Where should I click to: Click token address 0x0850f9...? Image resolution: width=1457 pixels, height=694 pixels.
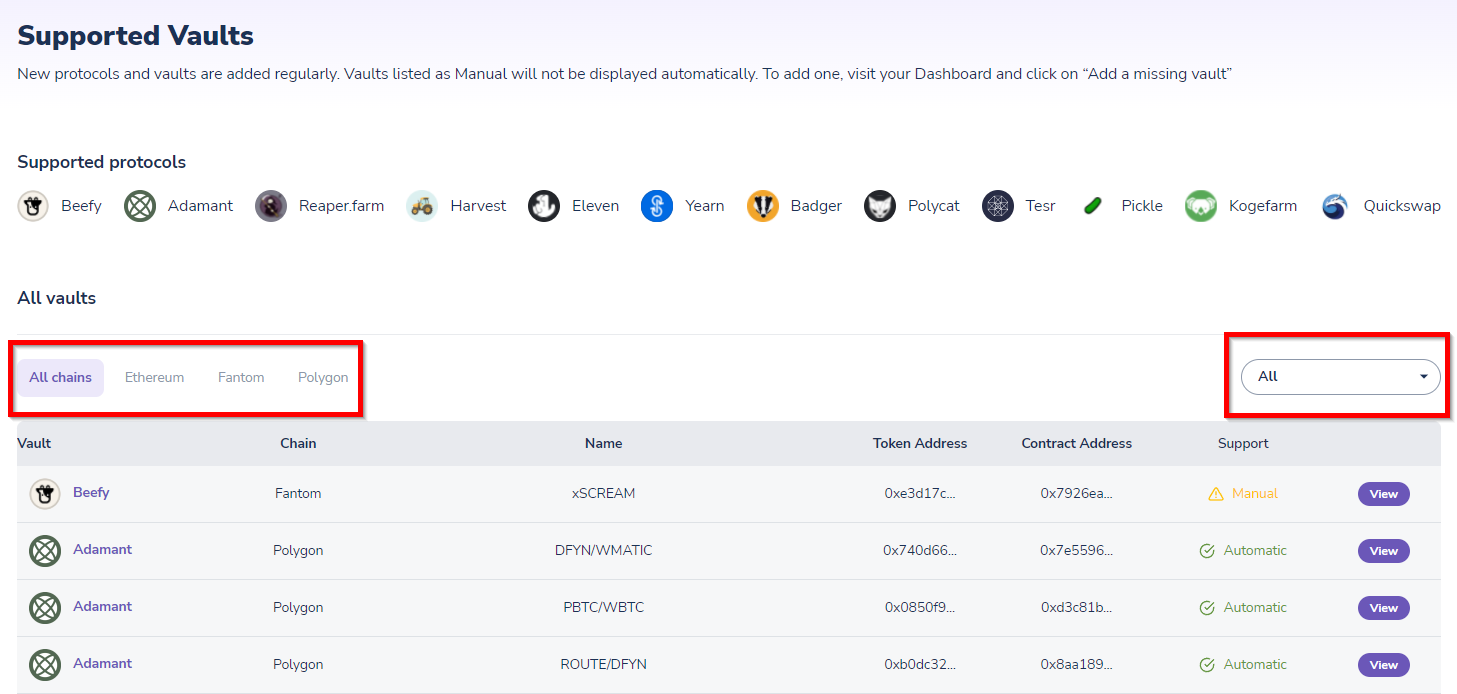click(920, 608)
